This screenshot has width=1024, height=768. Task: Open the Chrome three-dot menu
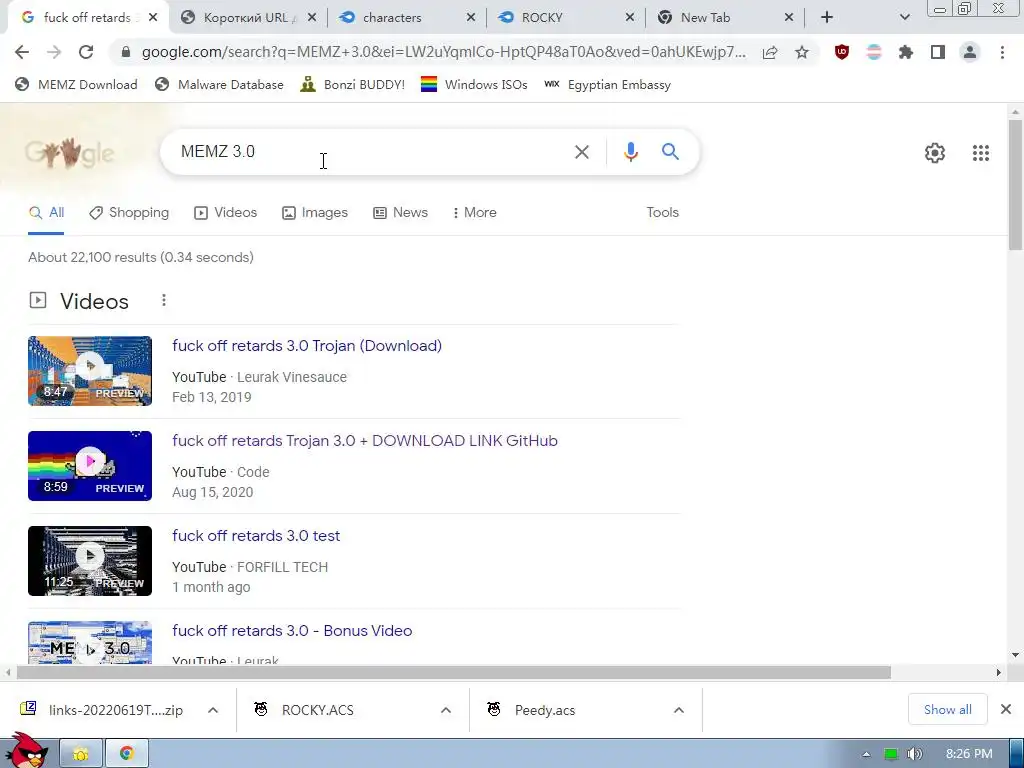1002,52
